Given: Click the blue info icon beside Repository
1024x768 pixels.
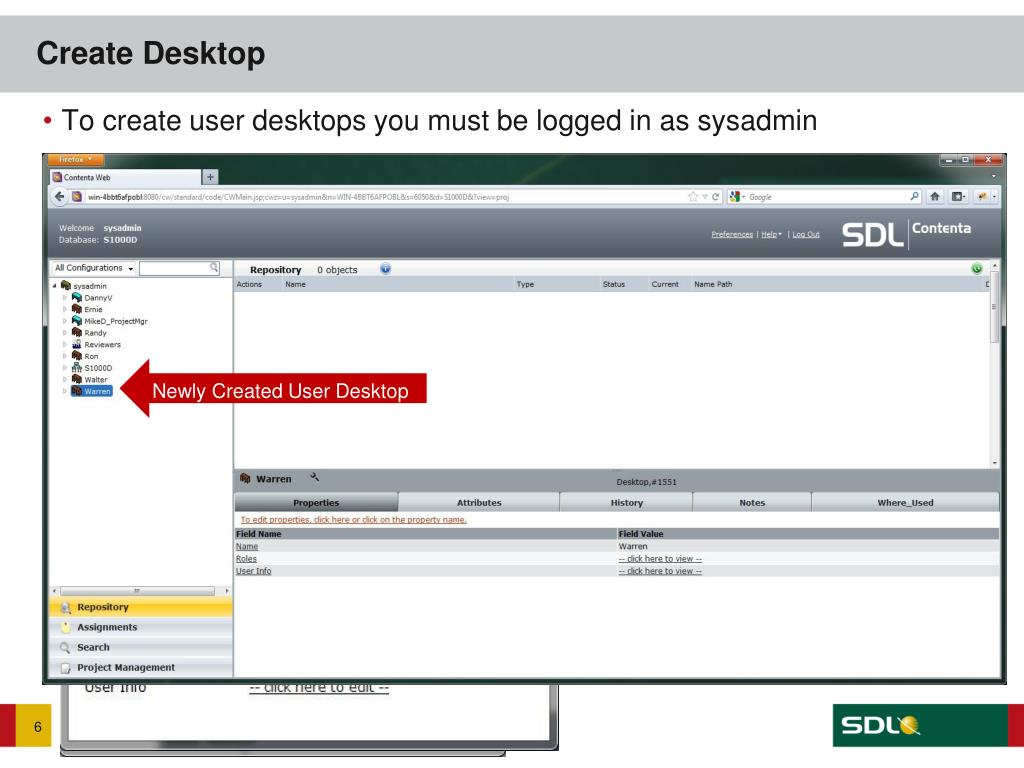Looking at the screenshot, I should tap(385, 269).
